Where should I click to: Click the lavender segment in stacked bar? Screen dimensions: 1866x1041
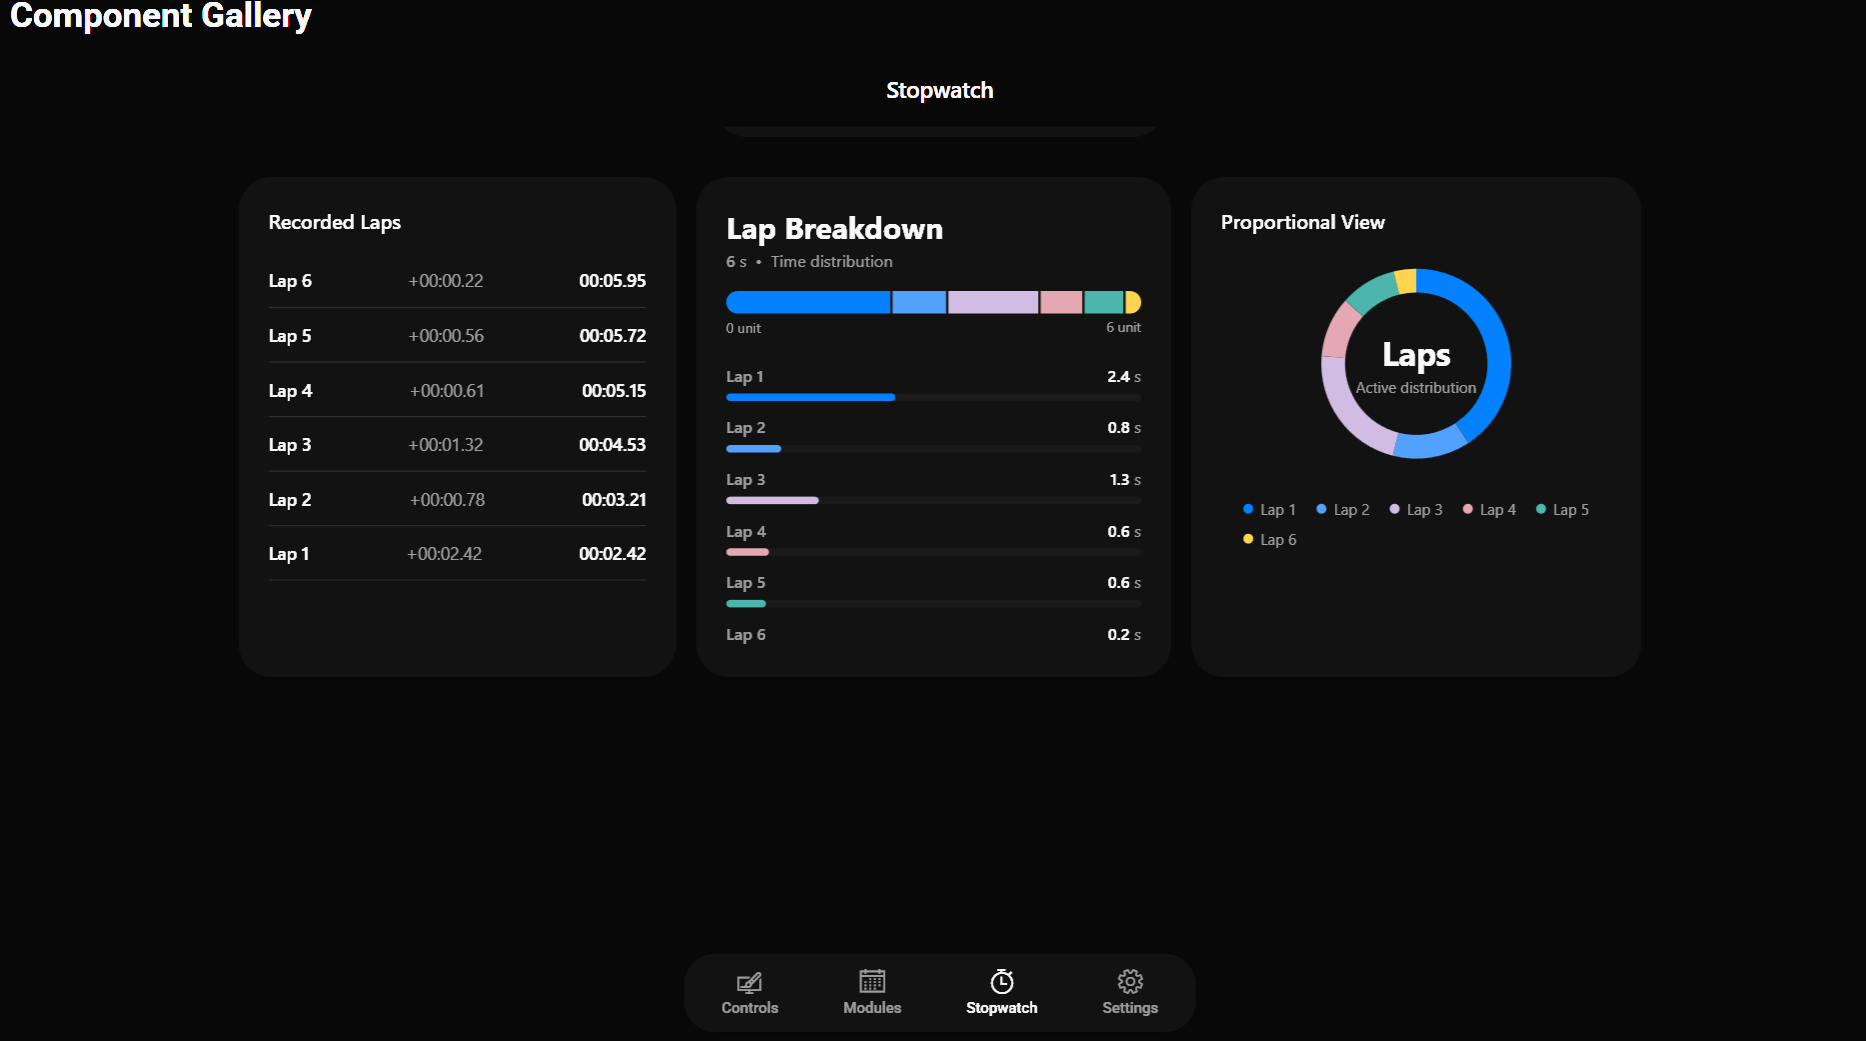[x=993, y=302]
